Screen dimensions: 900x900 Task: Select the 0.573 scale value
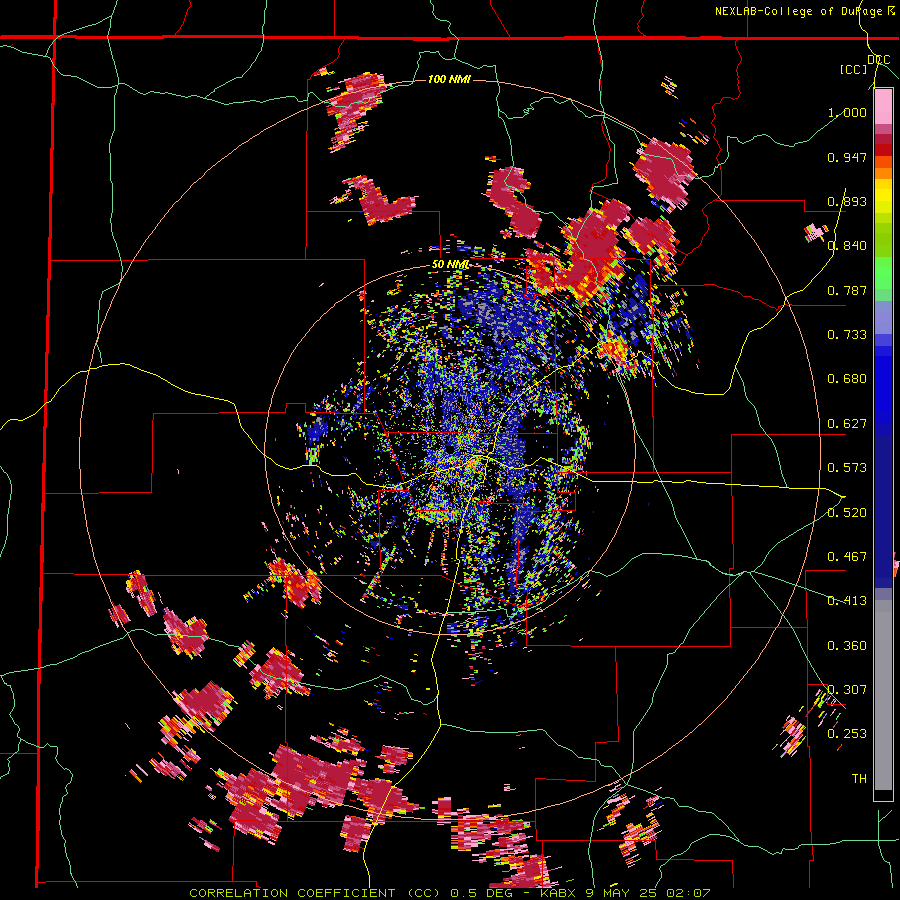coord(847,468)
